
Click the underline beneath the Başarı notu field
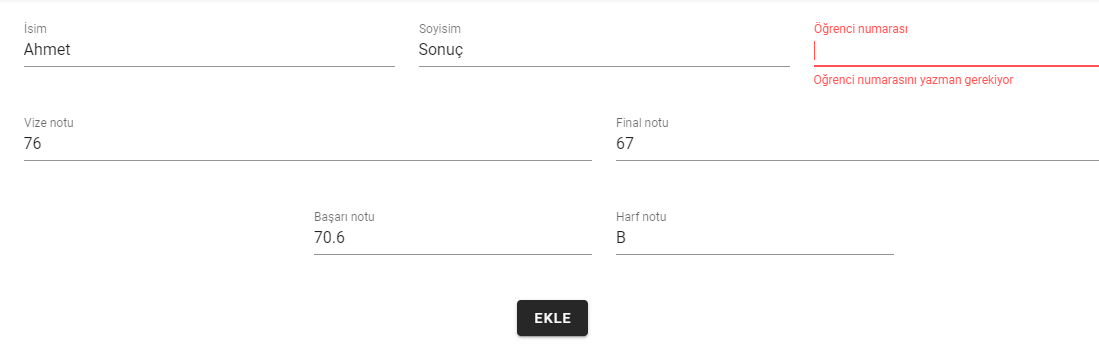tap(453, 254)
